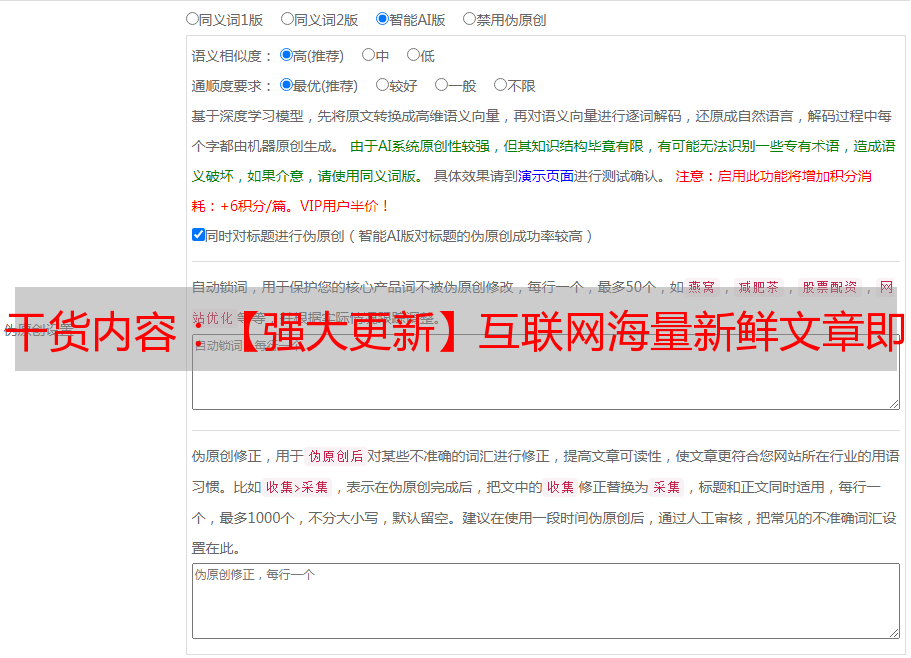
Task: Set 语义相似度 to 高(推荐)
Action: 286,55
